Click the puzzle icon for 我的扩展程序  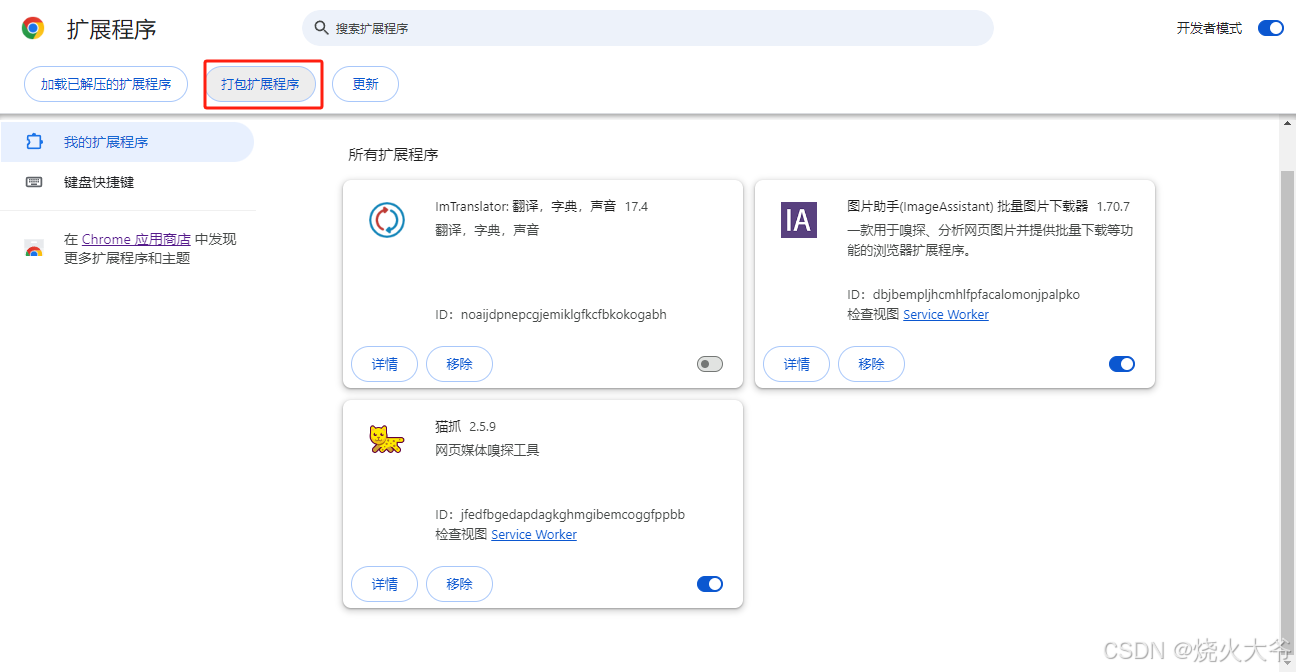pos(34,142)
